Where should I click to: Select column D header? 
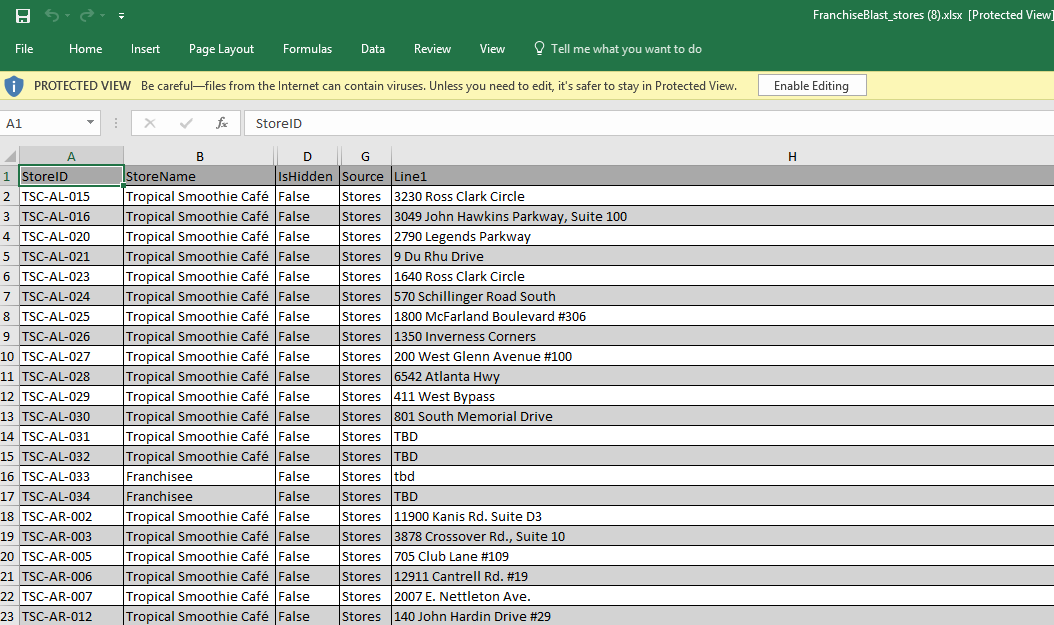307,156
